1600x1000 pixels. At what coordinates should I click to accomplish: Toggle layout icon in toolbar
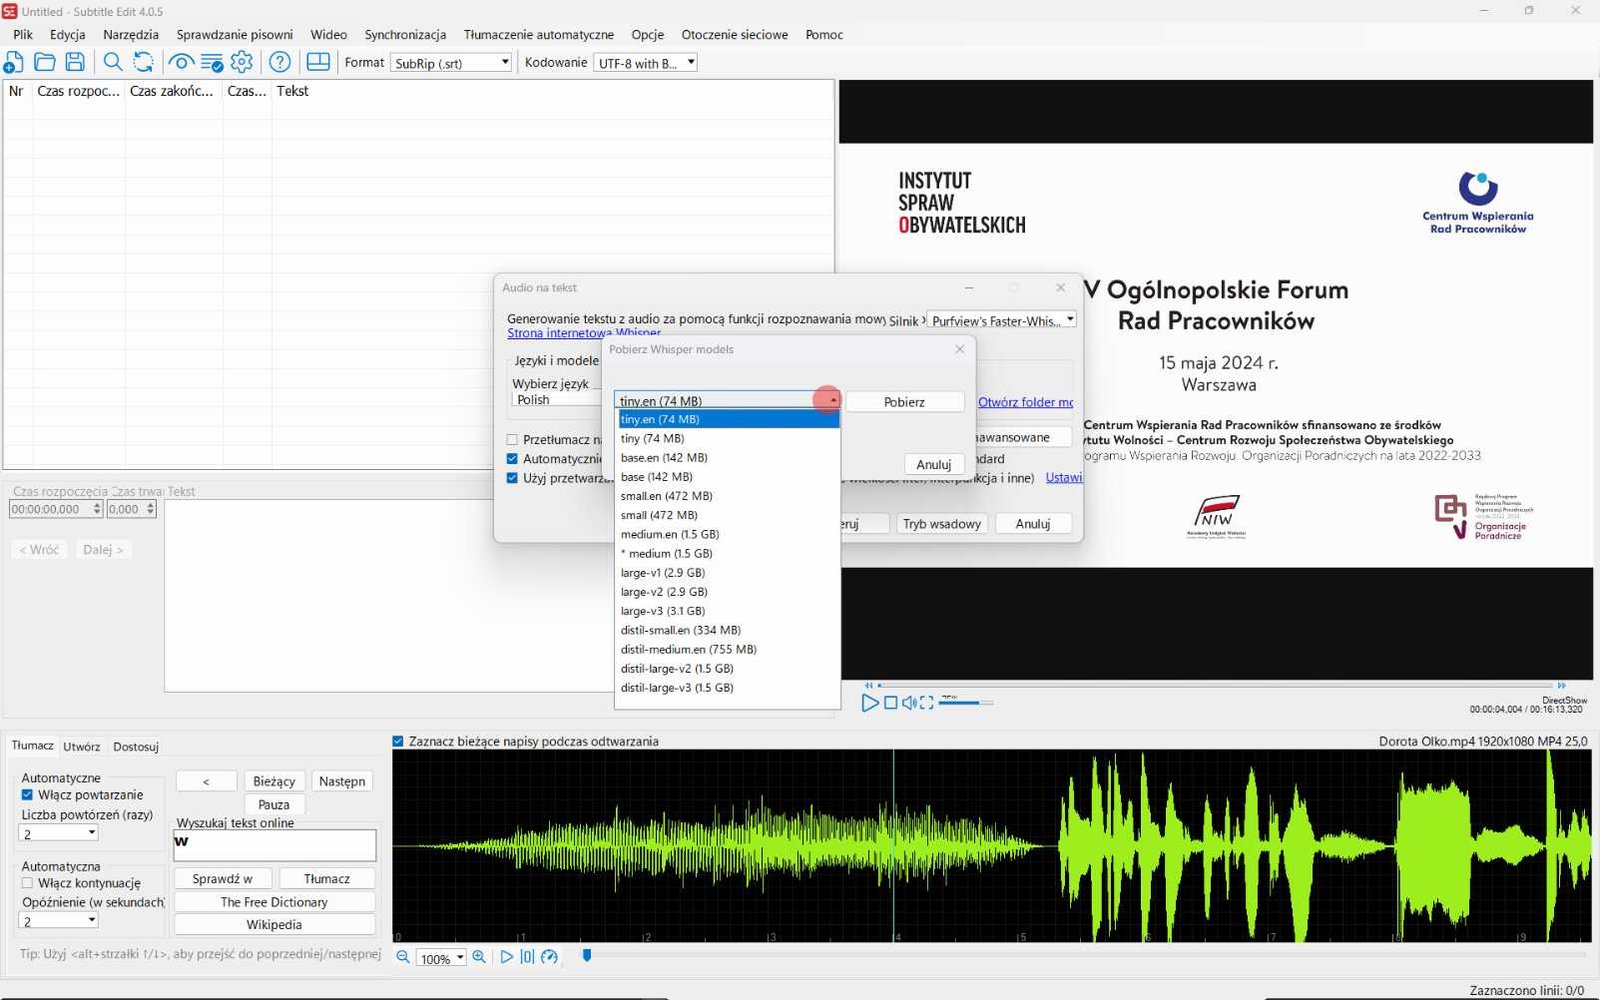(x=318, y=62)
